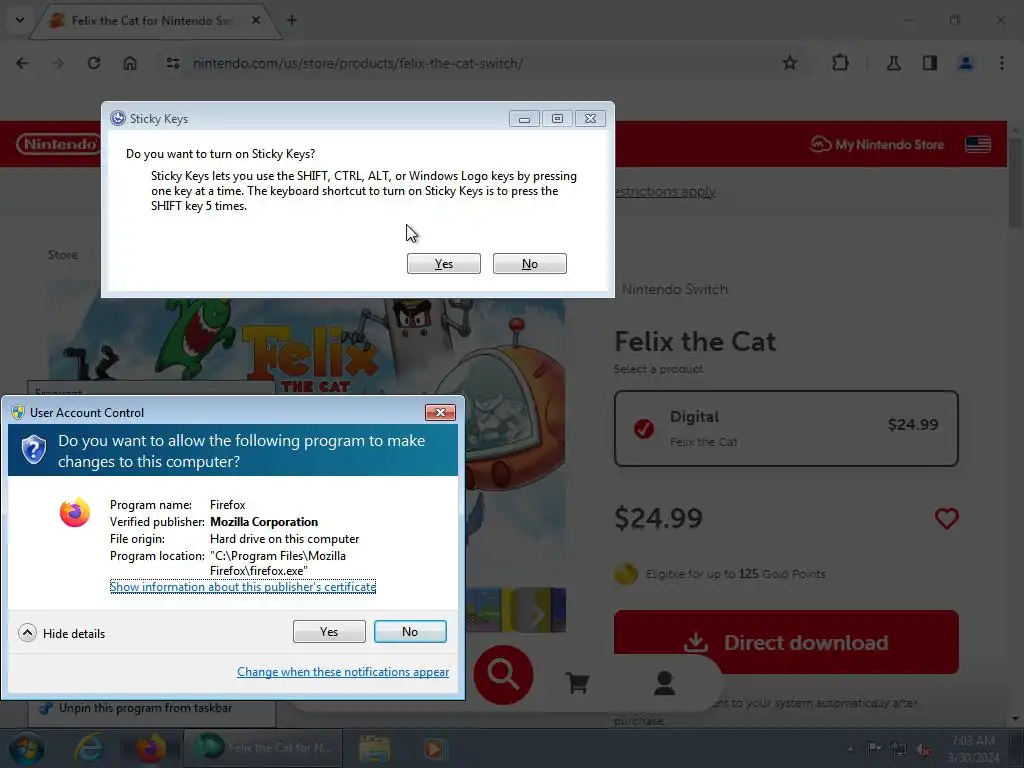This screenshot has height=768, width=1024.
Task: Open browser extensions puzzle icon
Action: (x=840, y=63)
